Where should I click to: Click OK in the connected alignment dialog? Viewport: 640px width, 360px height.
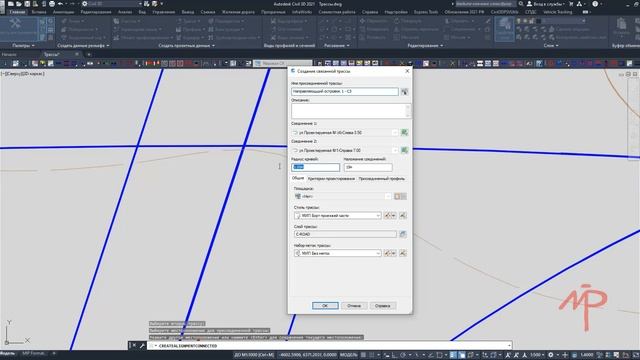(325, 306)
